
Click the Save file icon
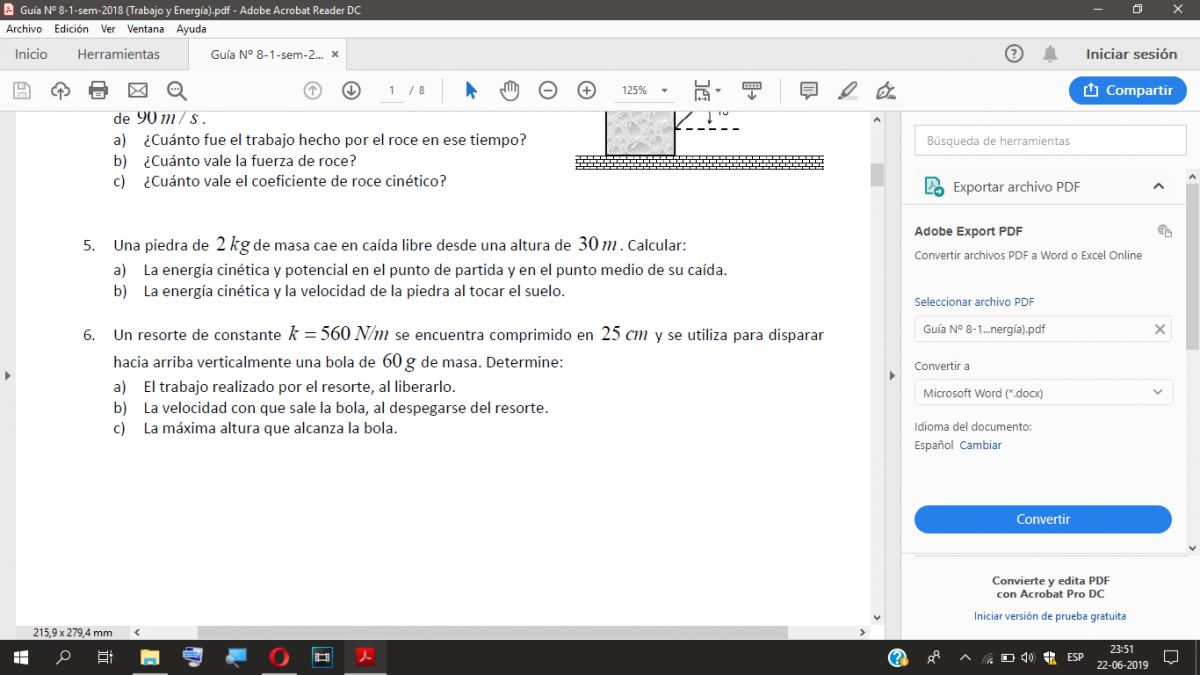click(22, 90)
